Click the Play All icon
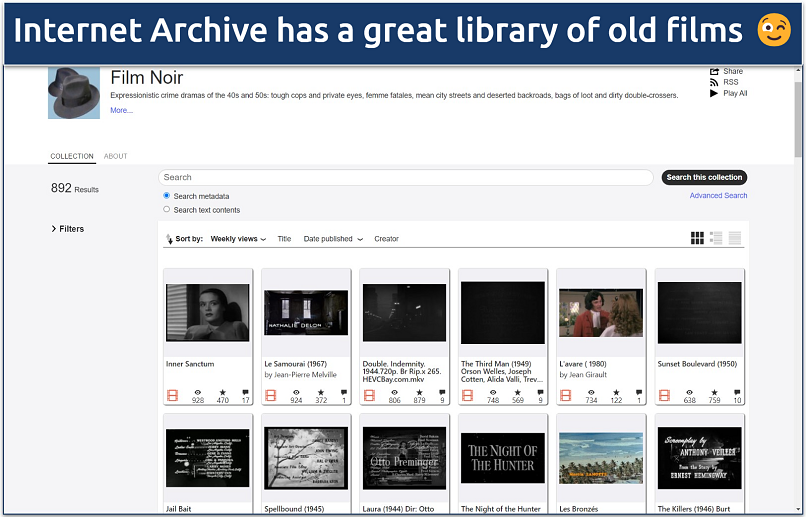The height and width of the screenshot is (517, 806). click(714, 93)
